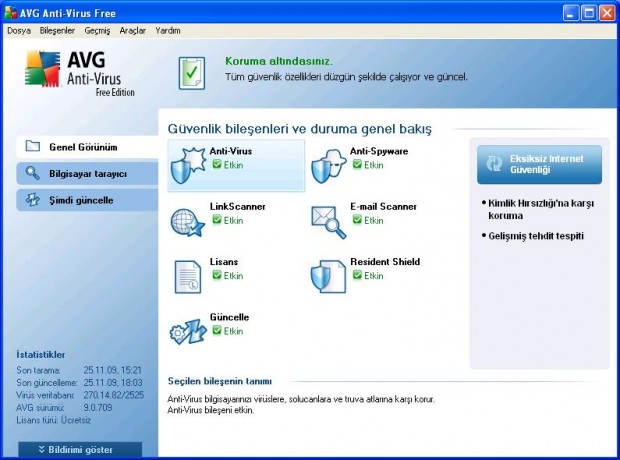The width and height of the screenshot is (620, 460).
Task: Select the Genel Görünüm tab
Action: [87, 147]
